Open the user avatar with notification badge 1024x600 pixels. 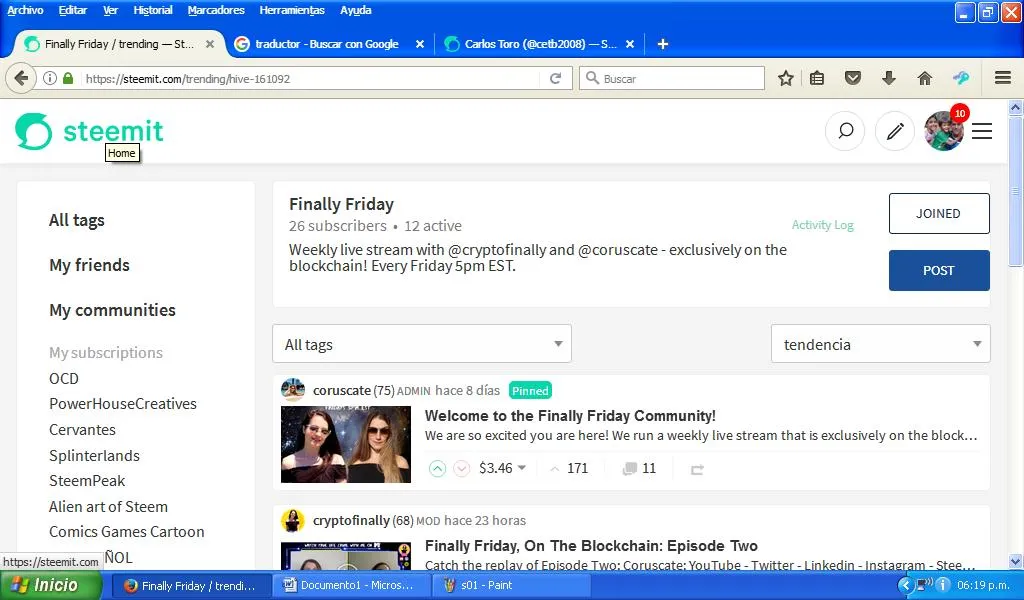point(944,131)
